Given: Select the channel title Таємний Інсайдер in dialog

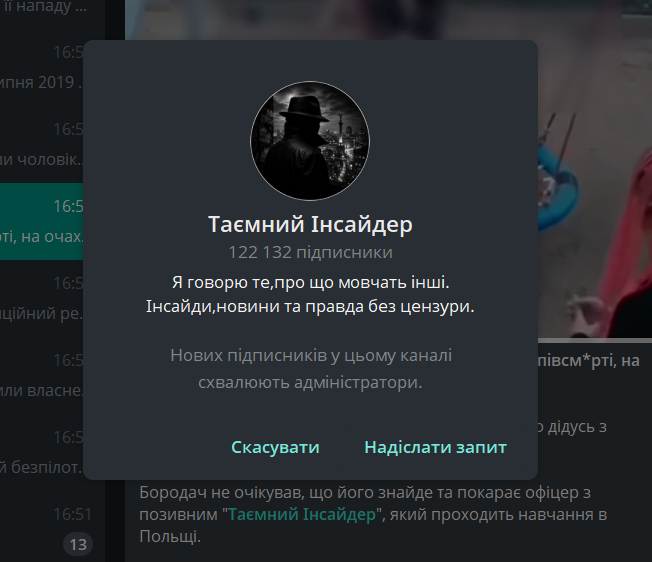Looking at the screenshot, I should point(310,224).
